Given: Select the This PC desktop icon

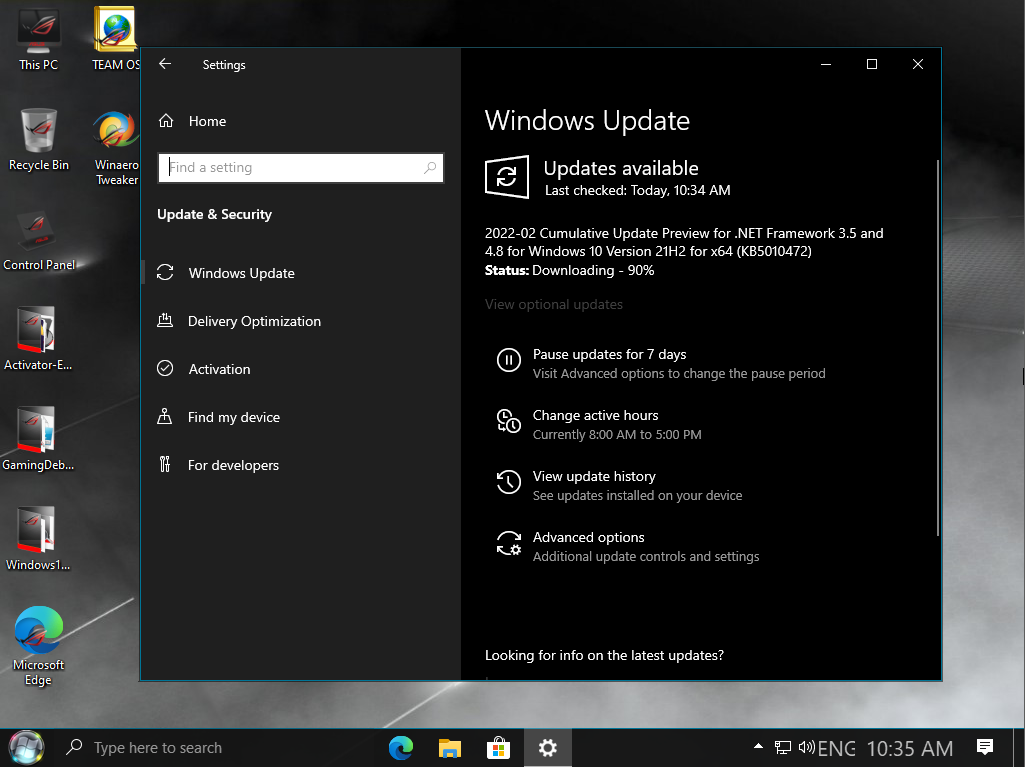Looking at the screenshot, I should click(x=38, y=38).
